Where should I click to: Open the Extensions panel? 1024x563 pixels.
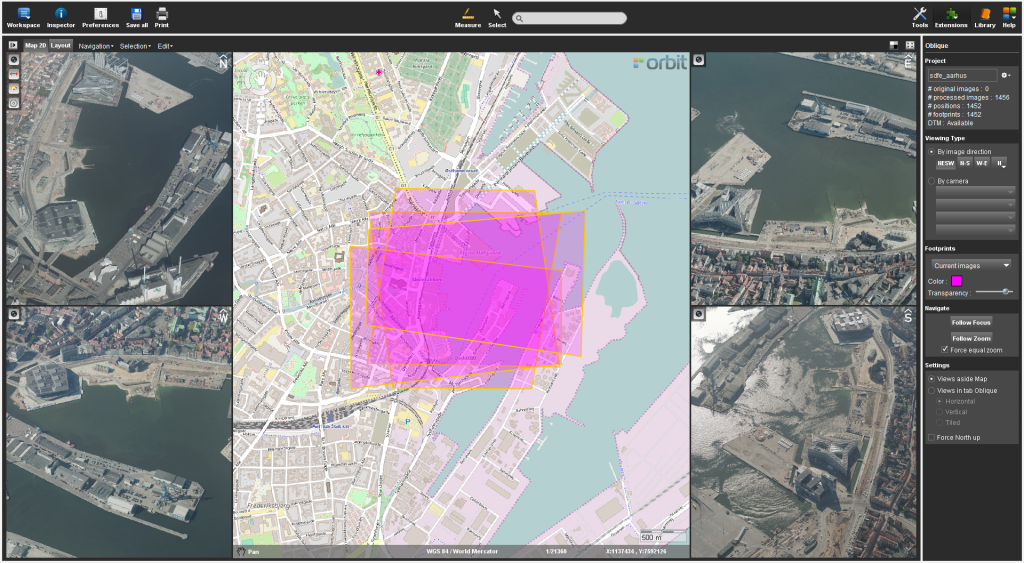[x=950, y=16]
